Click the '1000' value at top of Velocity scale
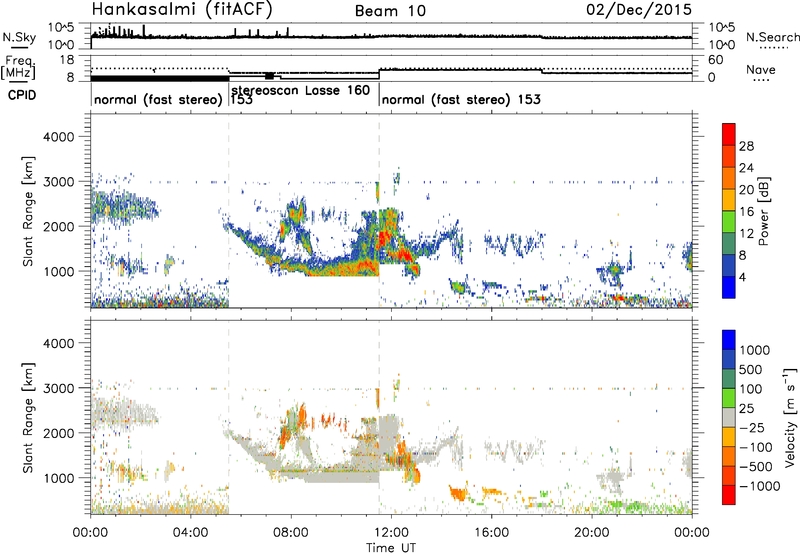The height and width of the screenshot is (554, 800). [755, 350]
